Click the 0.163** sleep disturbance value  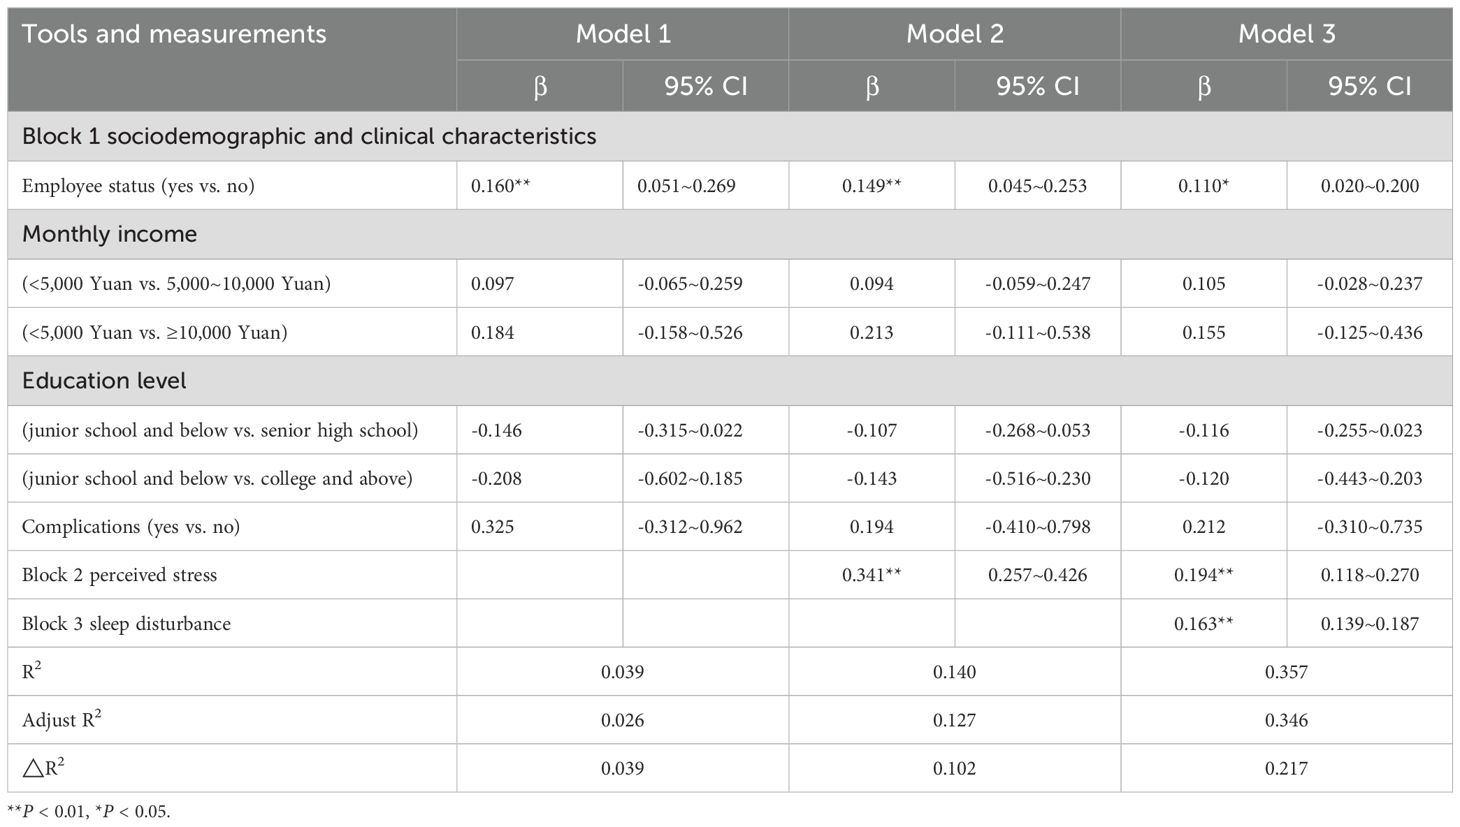pos(1204,624)
